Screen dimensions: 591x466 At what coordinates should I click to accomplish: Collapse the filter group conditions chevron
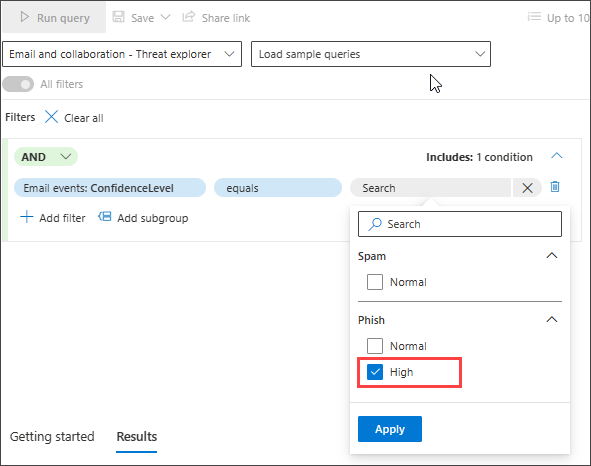click(557, 156)
